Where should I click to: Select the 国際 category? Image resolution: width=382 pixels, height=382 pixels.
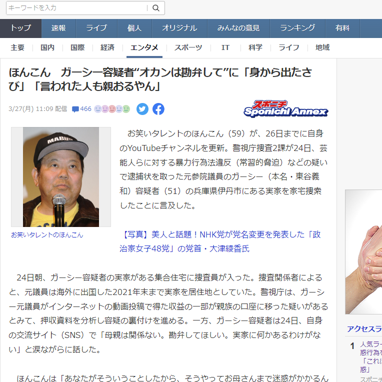pos(77,48)
